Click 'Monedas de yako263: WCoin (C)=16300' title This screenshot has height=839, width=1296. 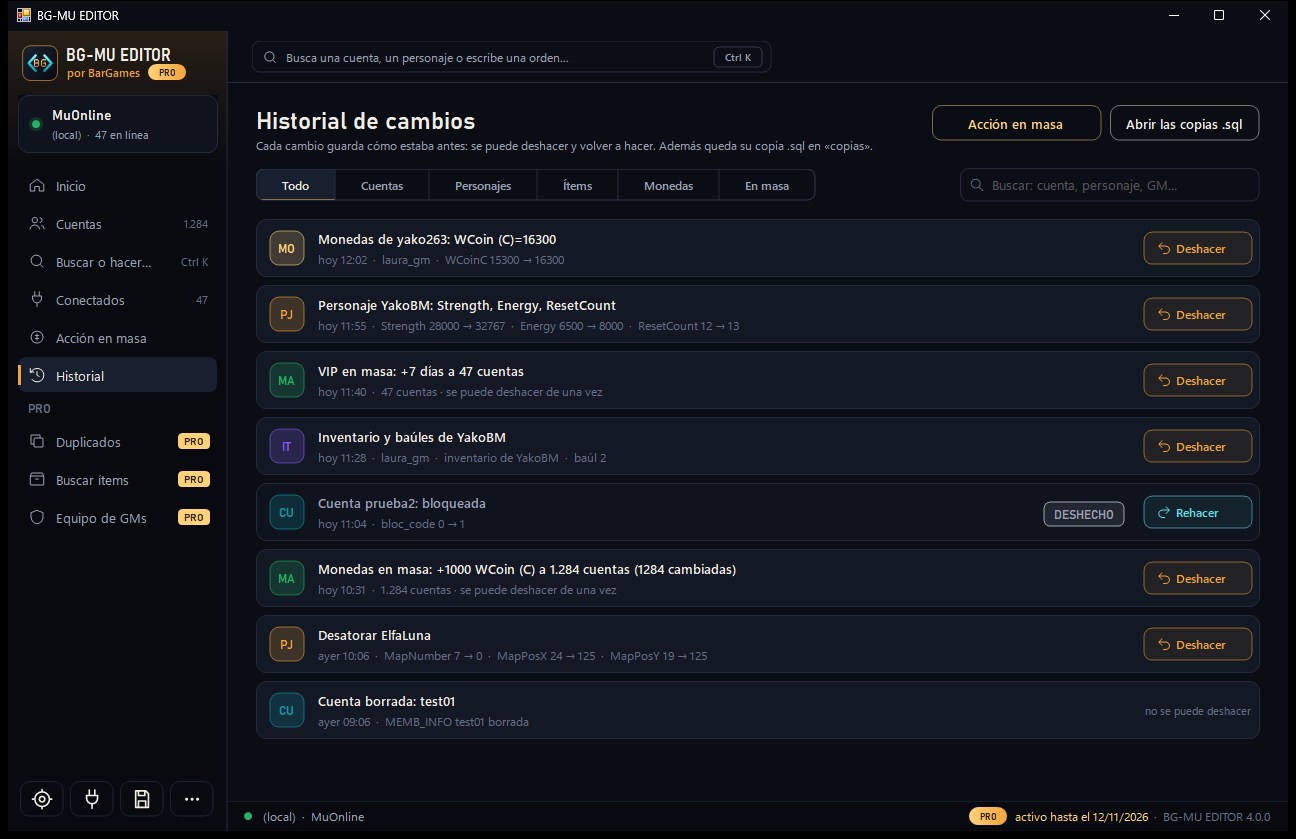[x=437, y=240]
